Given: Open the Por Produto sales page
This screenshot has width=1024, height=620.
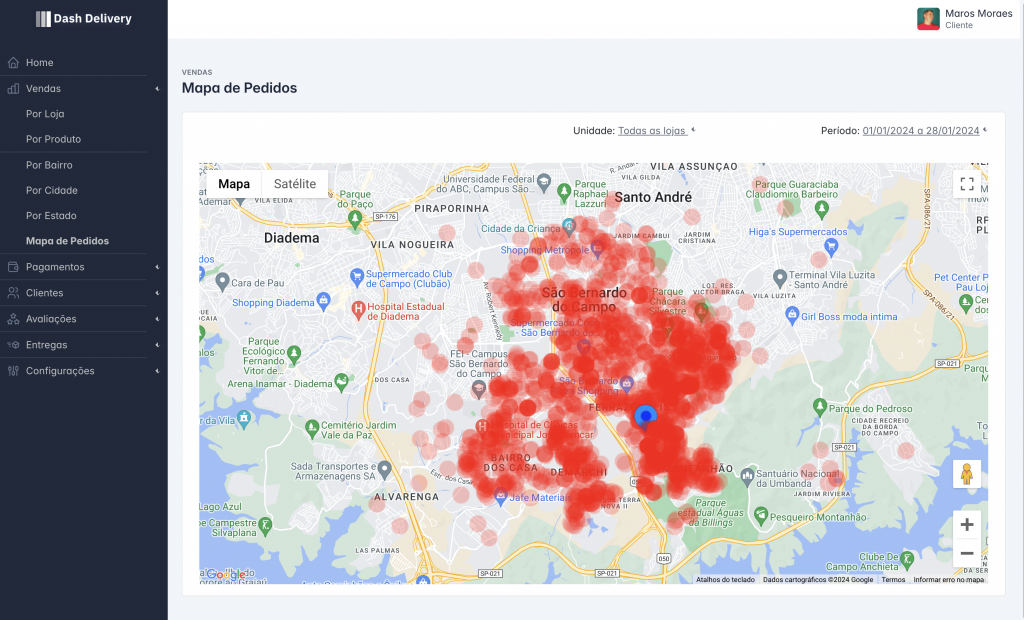Looking at the screenshot, I should [x=53, y=139].
